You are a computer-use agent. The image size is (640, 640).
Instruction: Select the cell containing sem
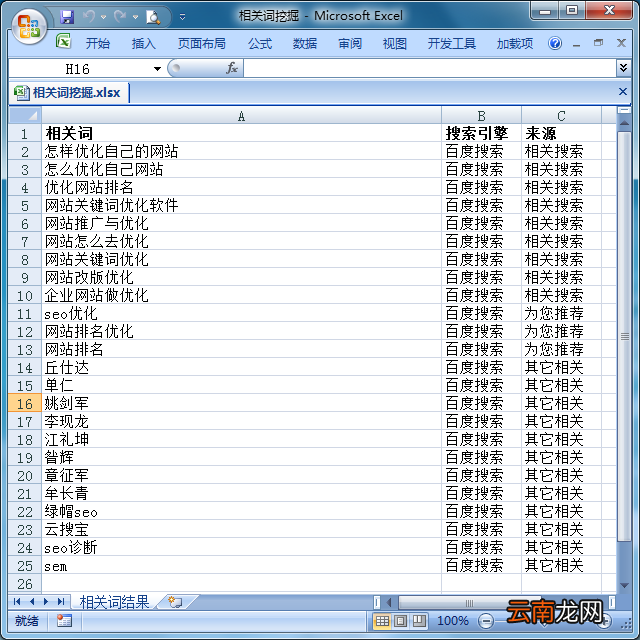(x=241, y=565)
